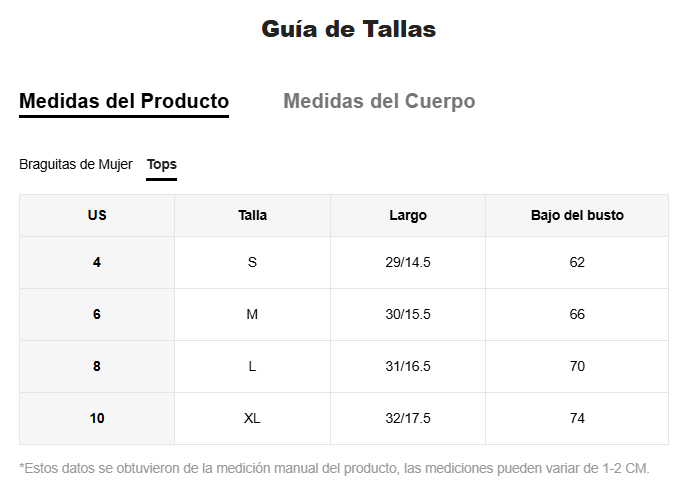Select US size 6 row cell
Viewport: 684px width, 488px height.
[x=97, y=314]
